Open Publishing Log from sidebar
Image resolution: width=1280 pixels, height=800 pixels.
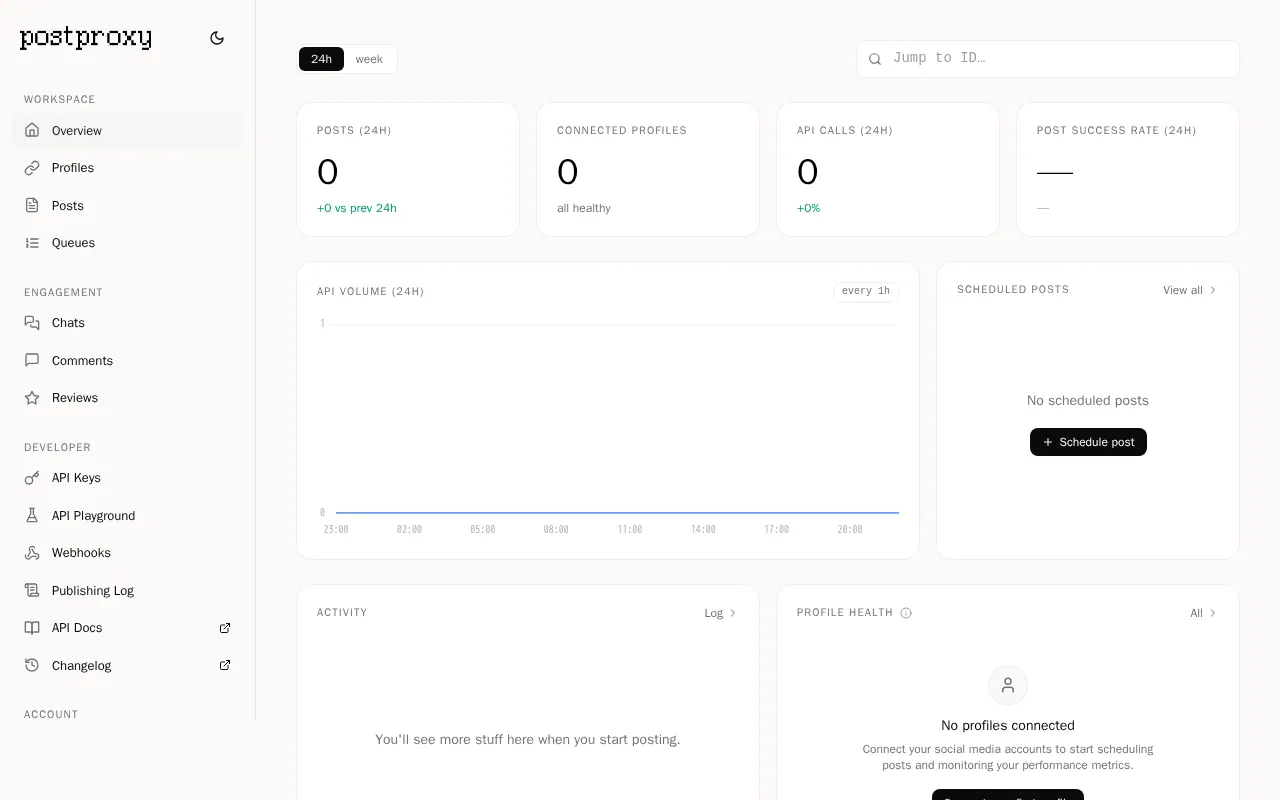tap(127, 590)
